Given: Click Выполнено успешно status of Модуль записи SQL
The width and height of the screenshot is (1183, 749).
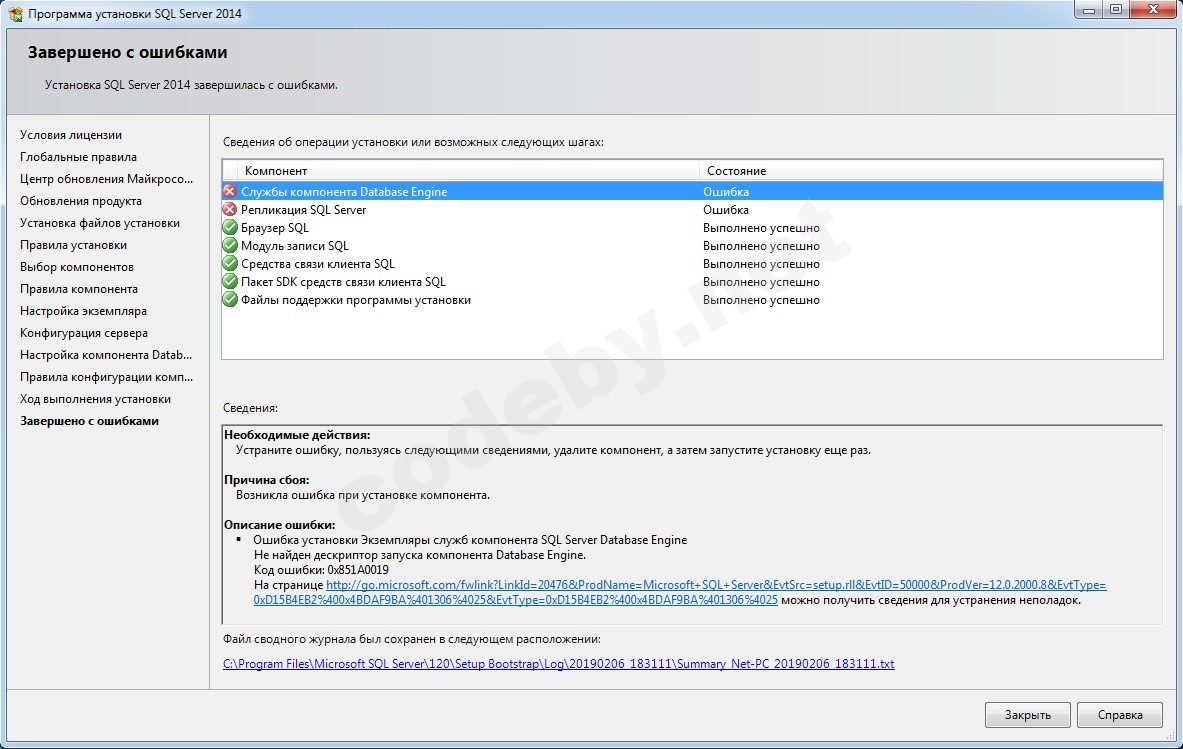Looking at the screenshot, I should pos(761,246).
